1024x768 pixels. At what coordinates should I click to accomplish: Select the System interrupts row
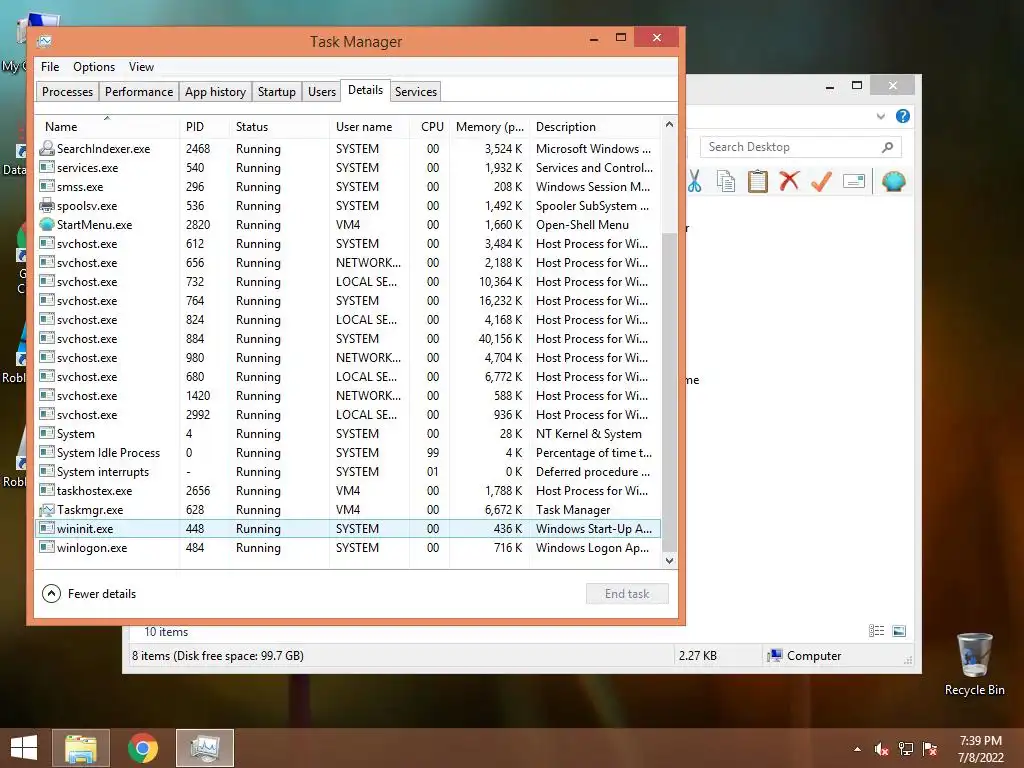tap(349, 472)
